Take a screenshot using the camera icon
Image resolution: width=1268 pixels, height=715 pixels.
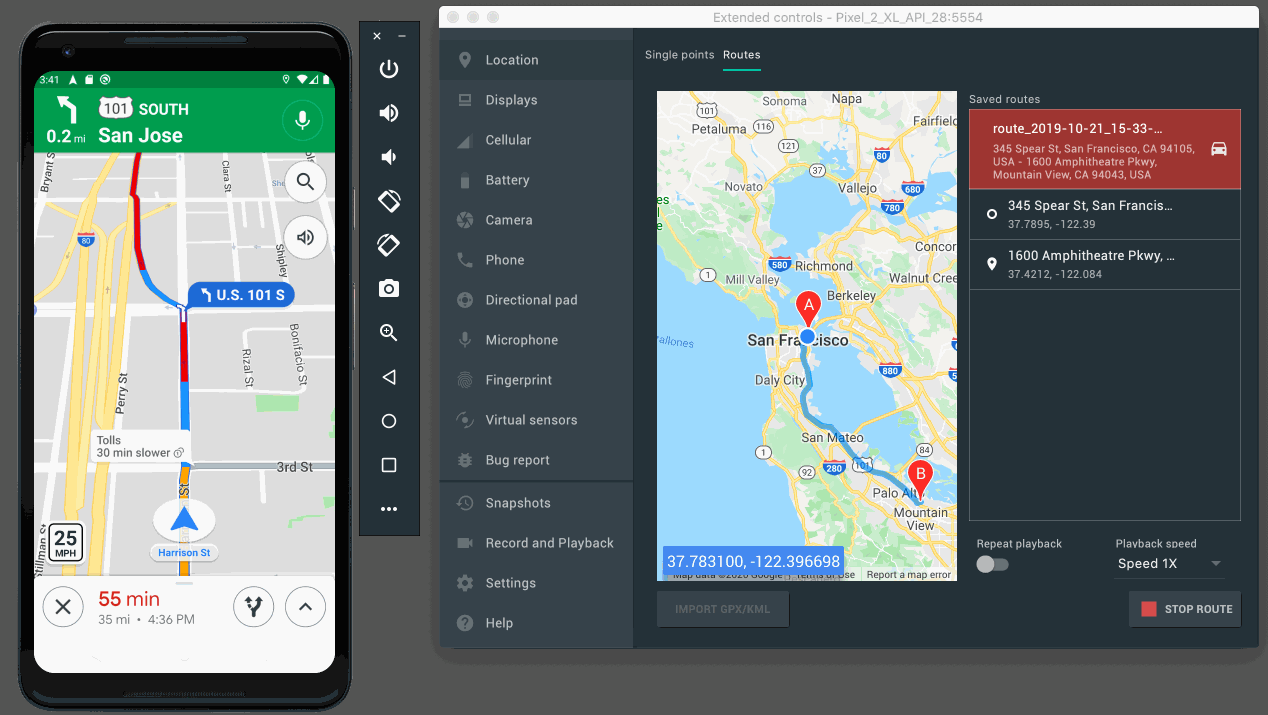point(388,288)
